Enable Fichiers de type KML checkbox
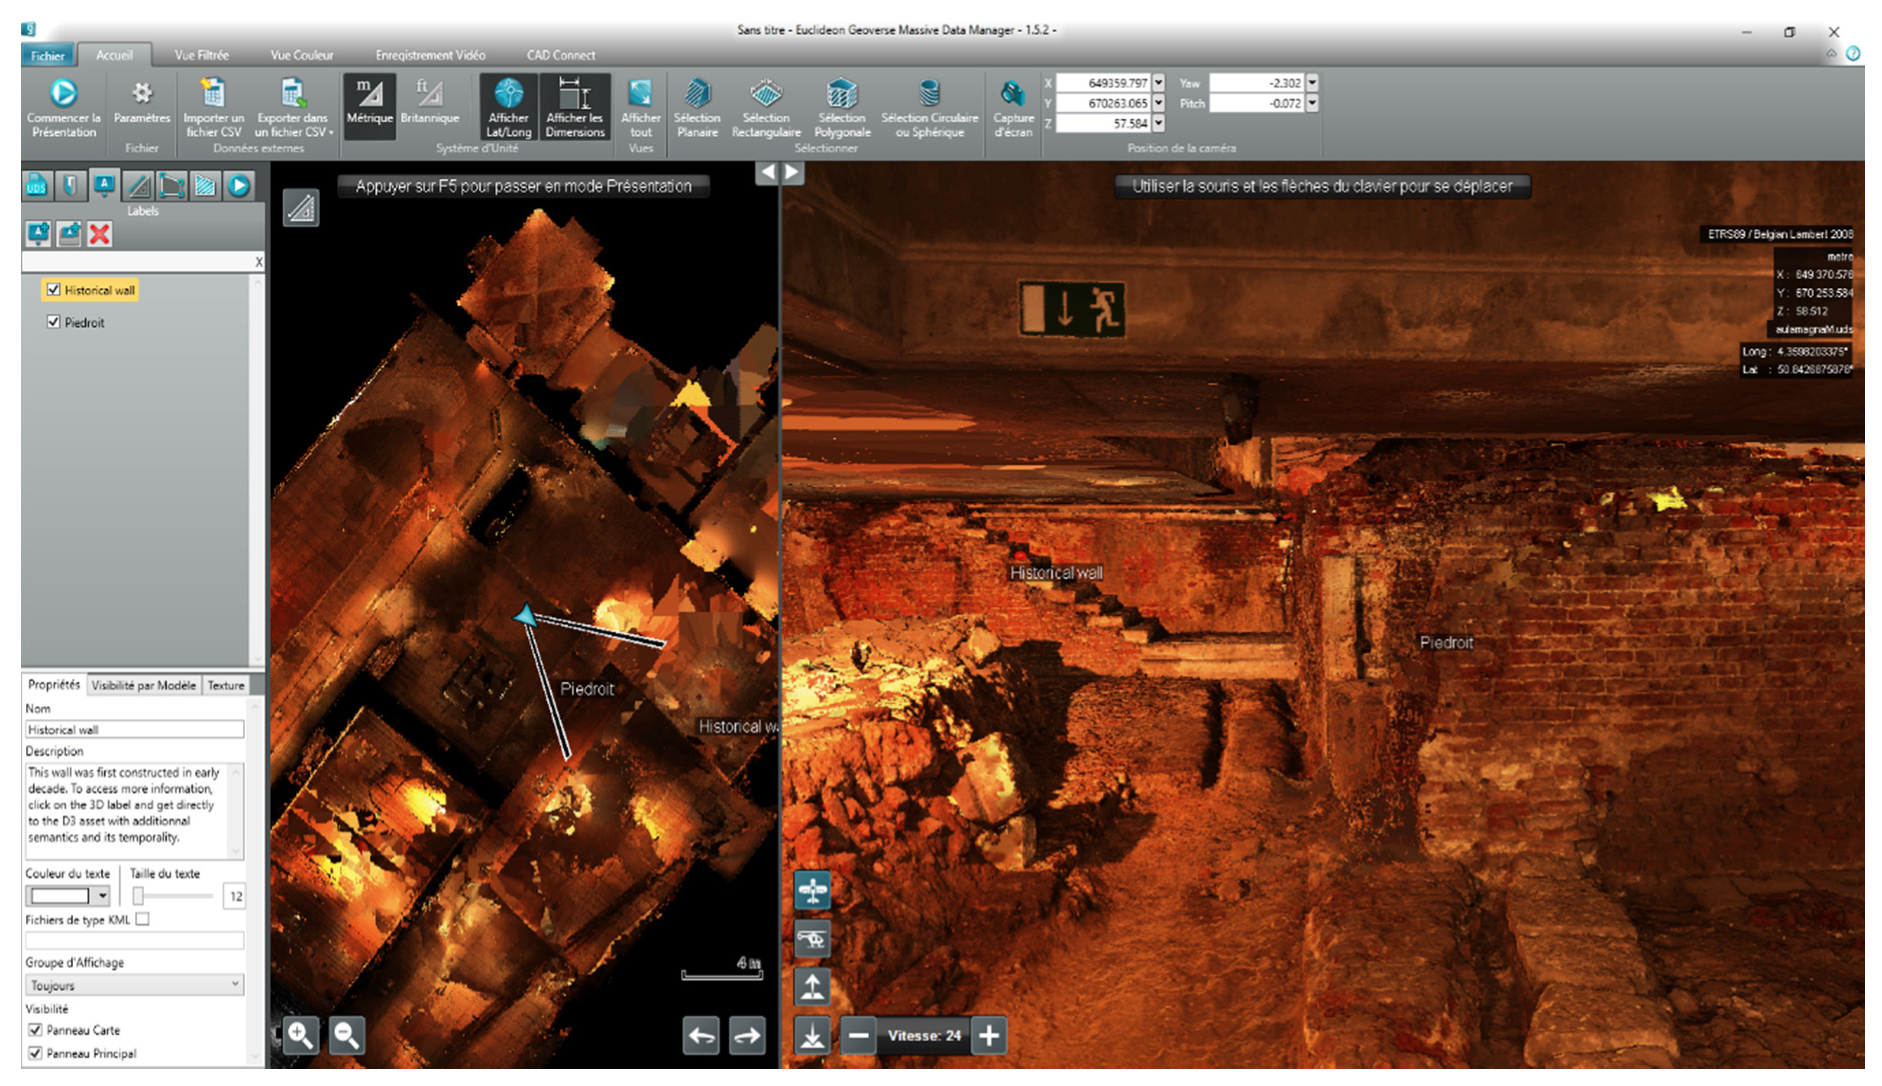Screen dimensions: 1882x1086 point(143,919)
